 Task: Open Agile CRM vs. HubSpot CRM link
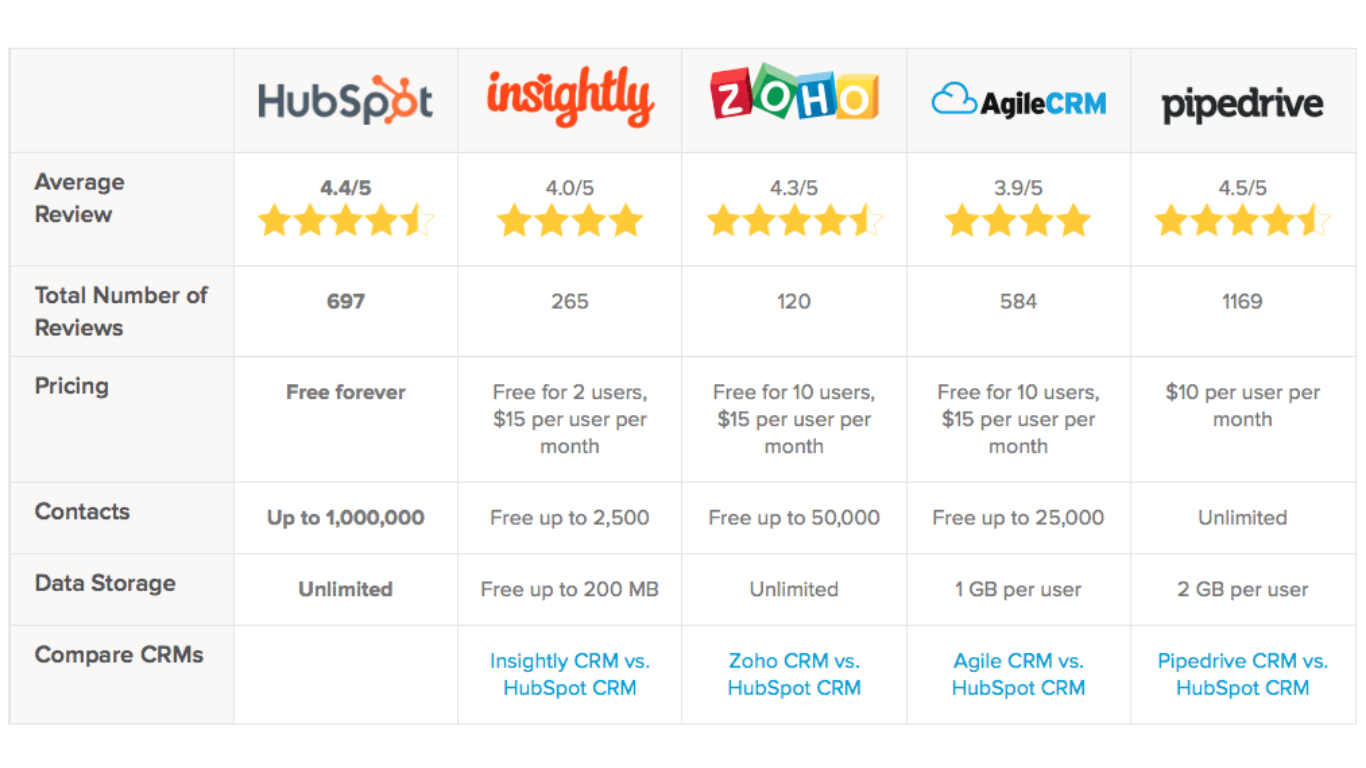1018,674
